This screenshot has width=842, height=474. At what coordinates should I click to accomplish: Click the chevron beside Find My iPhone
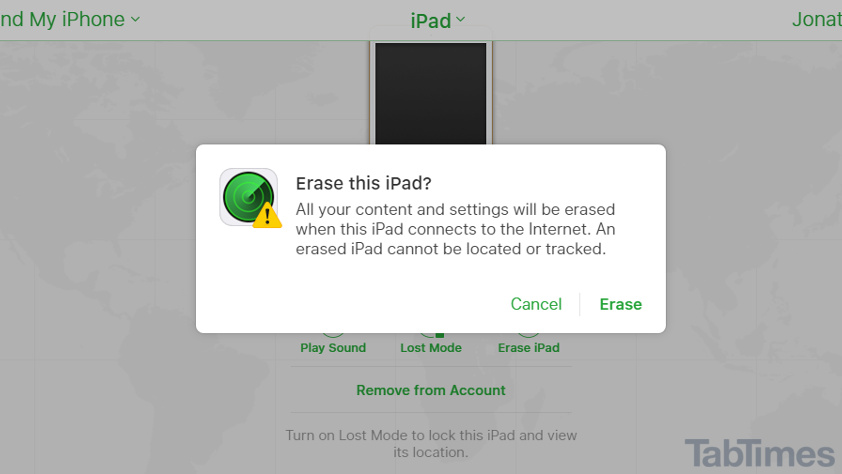(x=135, y=19)
